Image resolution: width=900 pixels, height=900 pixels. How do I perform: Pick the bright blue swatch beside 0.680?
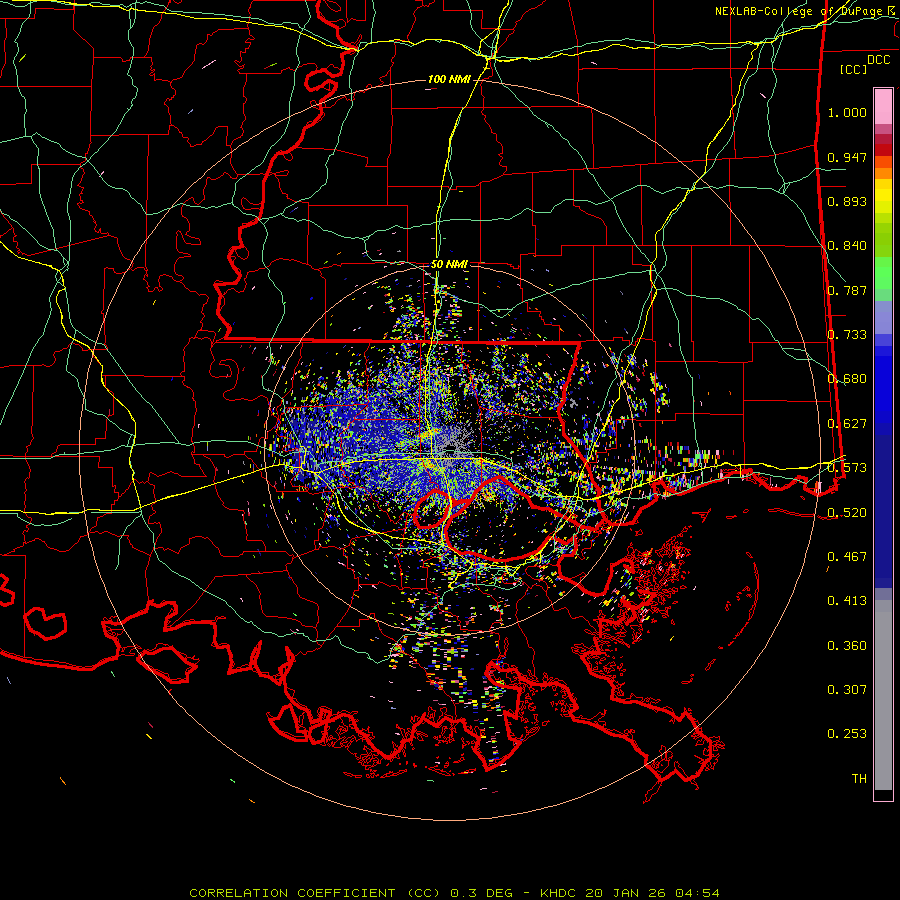coord(883,385)
